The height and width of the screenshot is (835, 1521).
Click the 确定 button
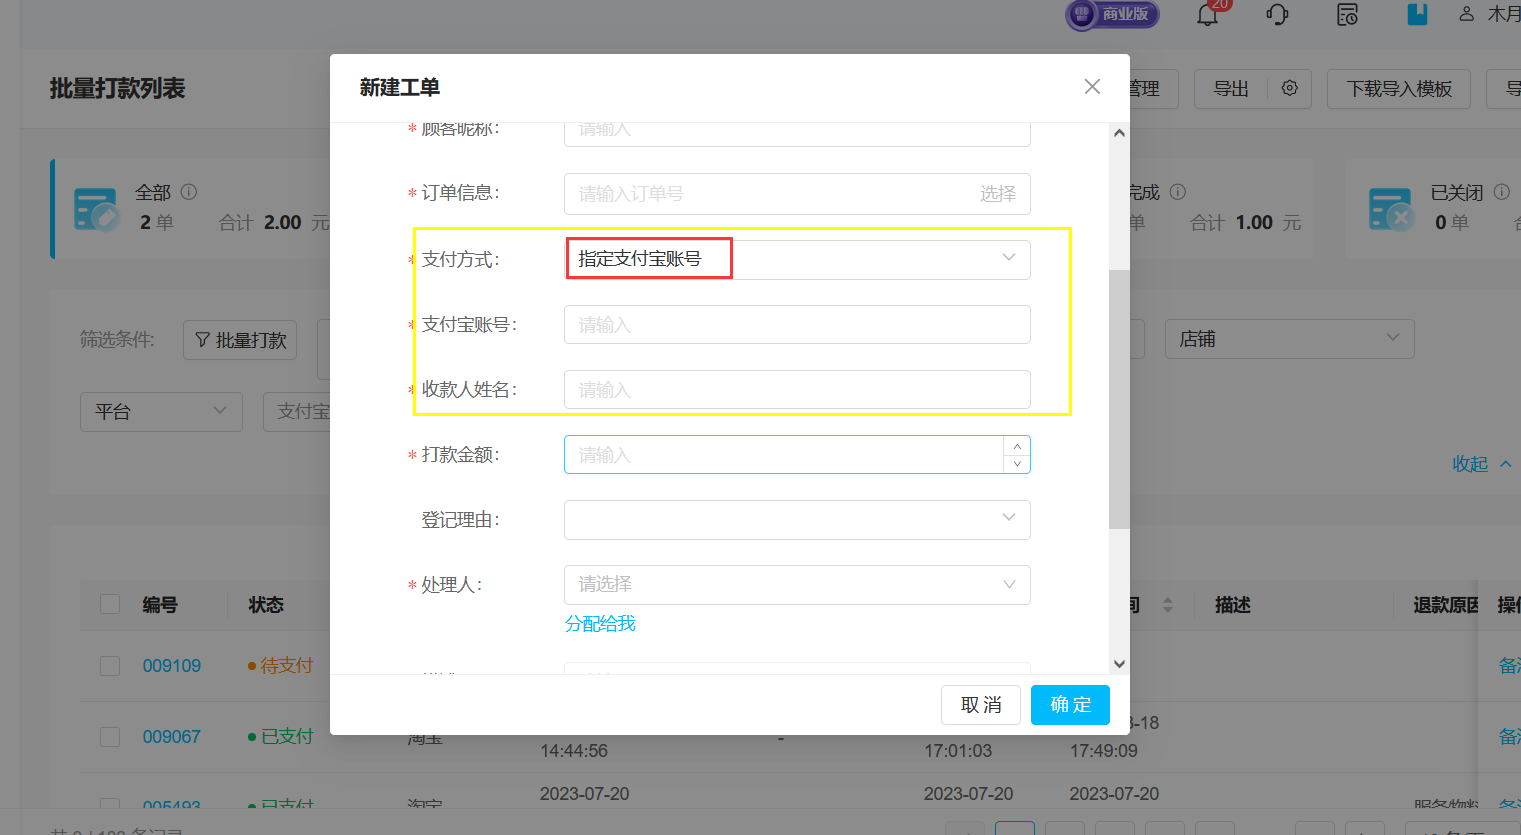1070,705
